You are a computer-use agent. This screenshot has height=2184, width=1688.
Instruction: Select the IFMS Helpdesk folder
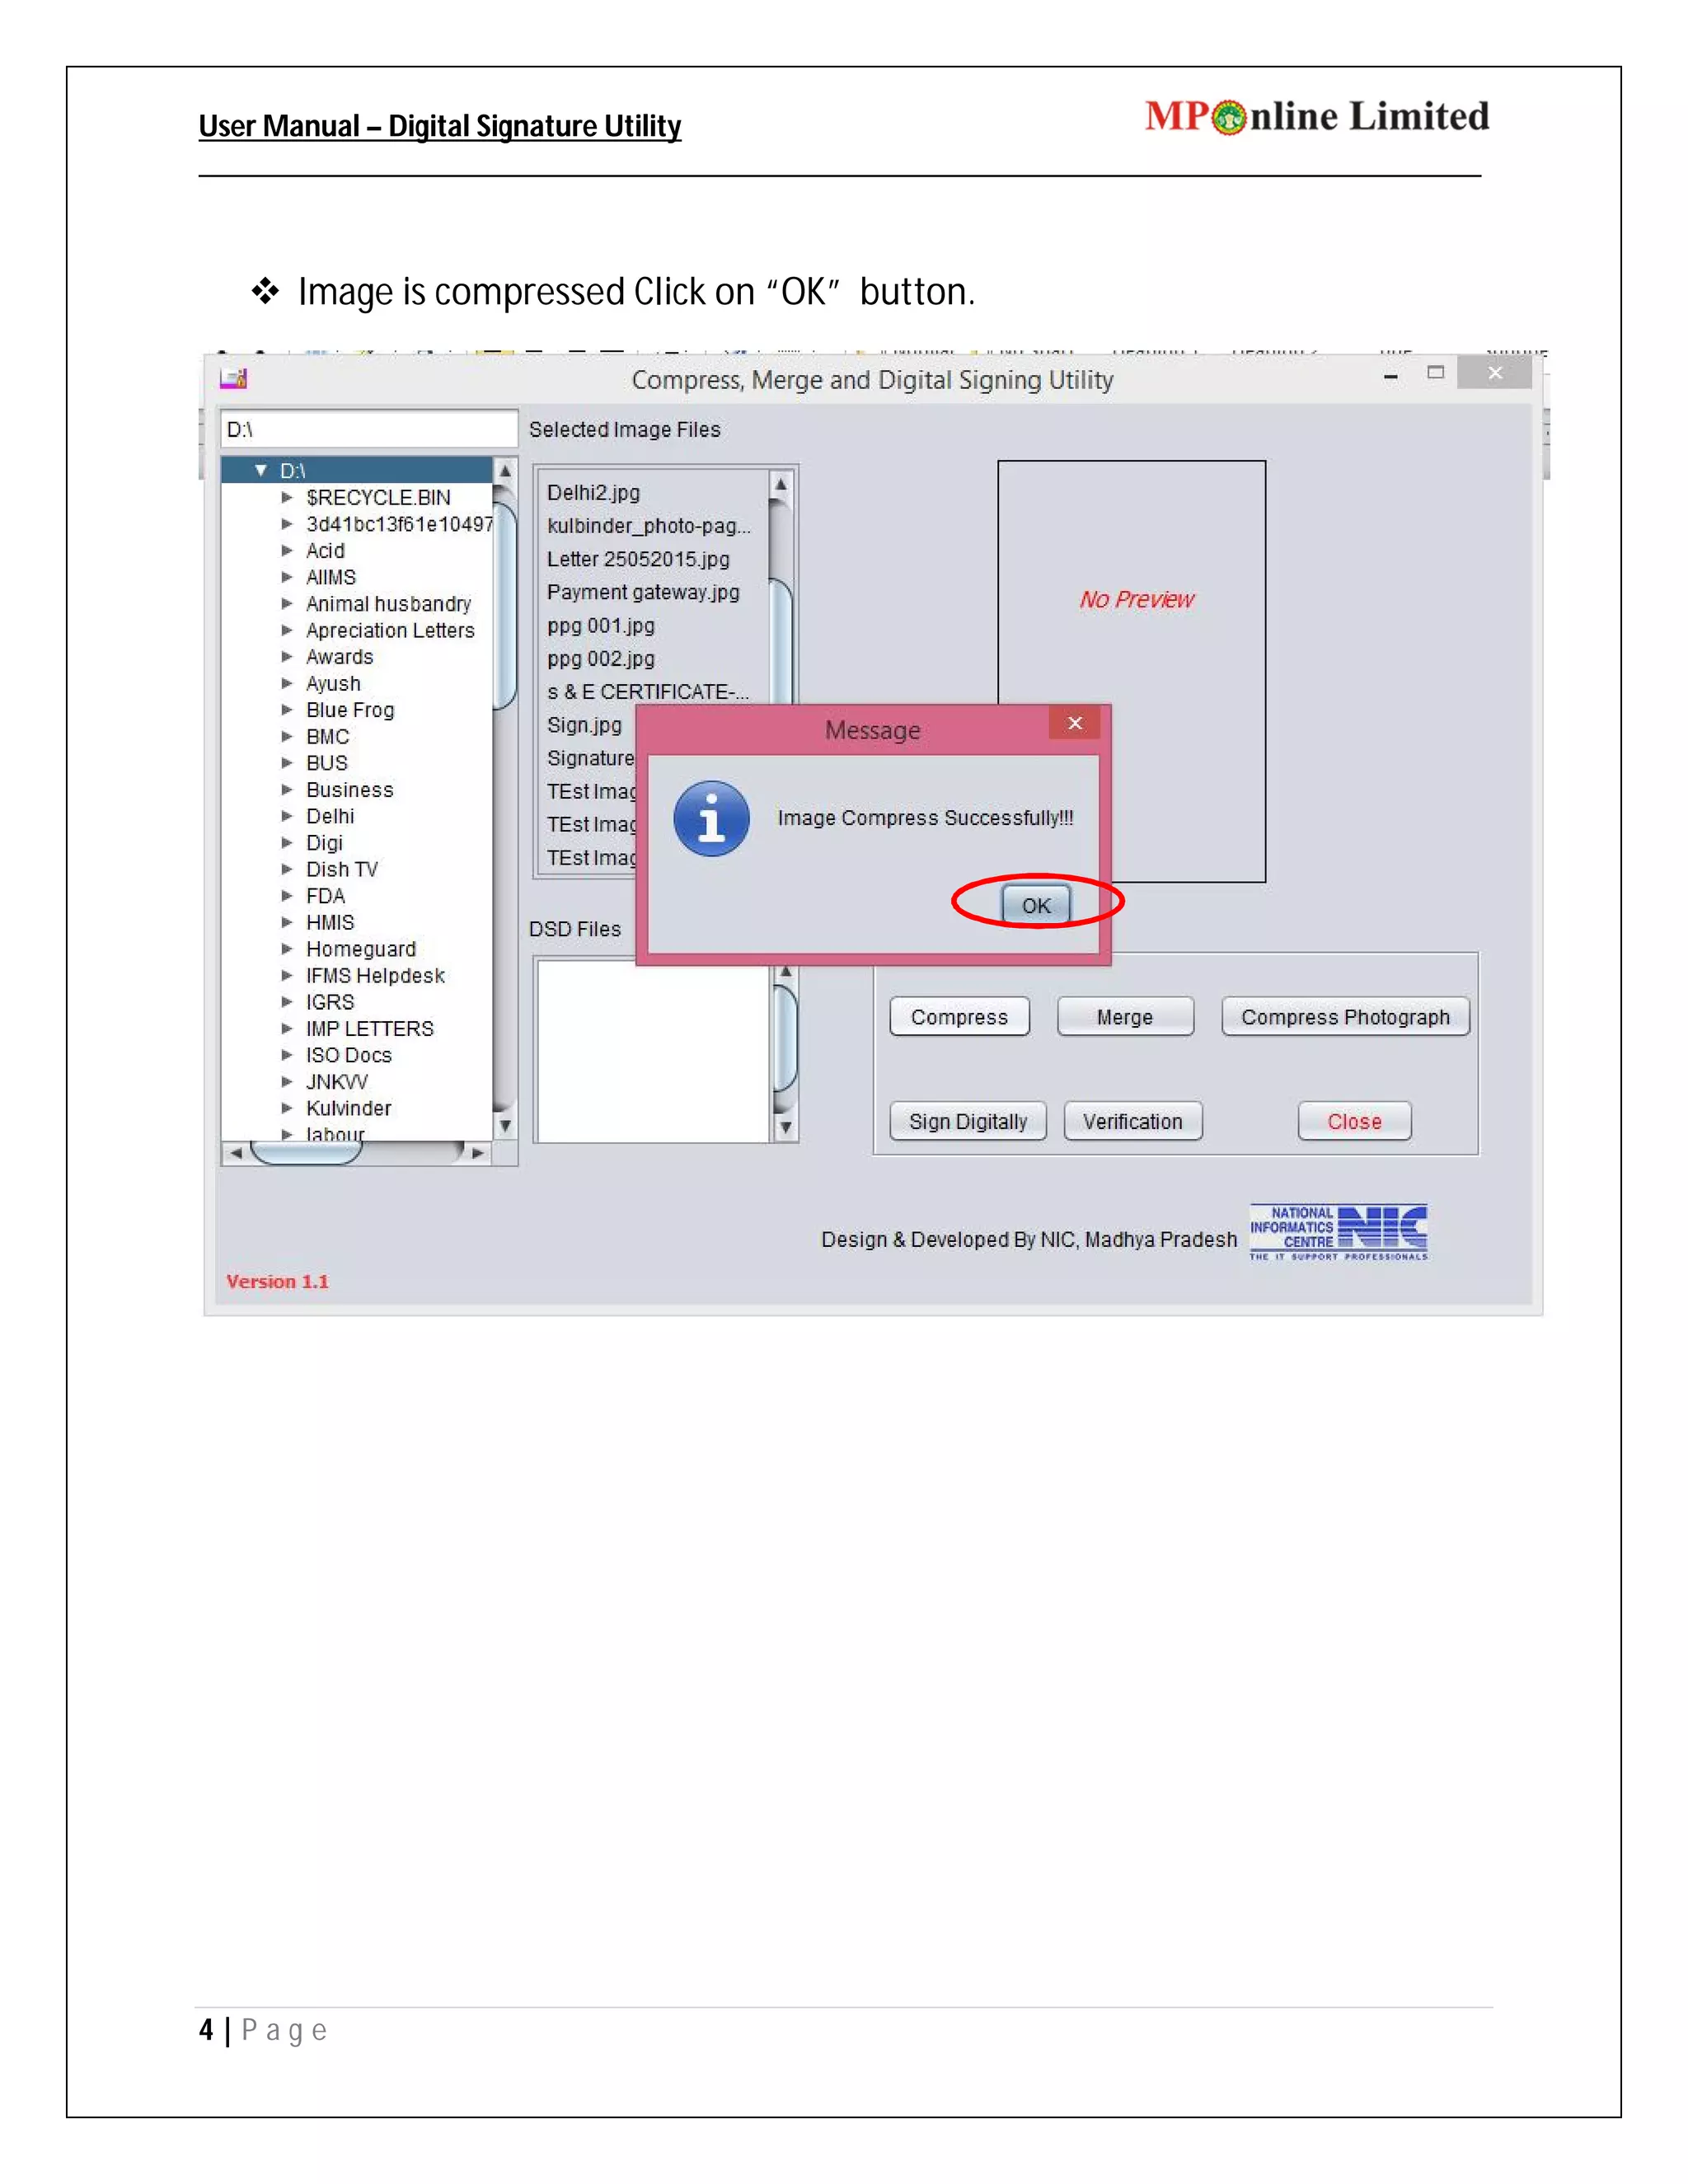pyautogui.click(x=375, y=975)
